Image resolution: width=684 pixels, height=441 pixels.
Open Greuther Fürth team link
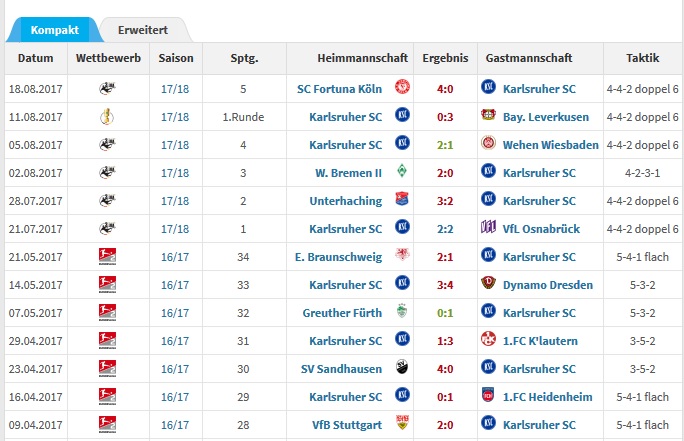click(342, 313)
